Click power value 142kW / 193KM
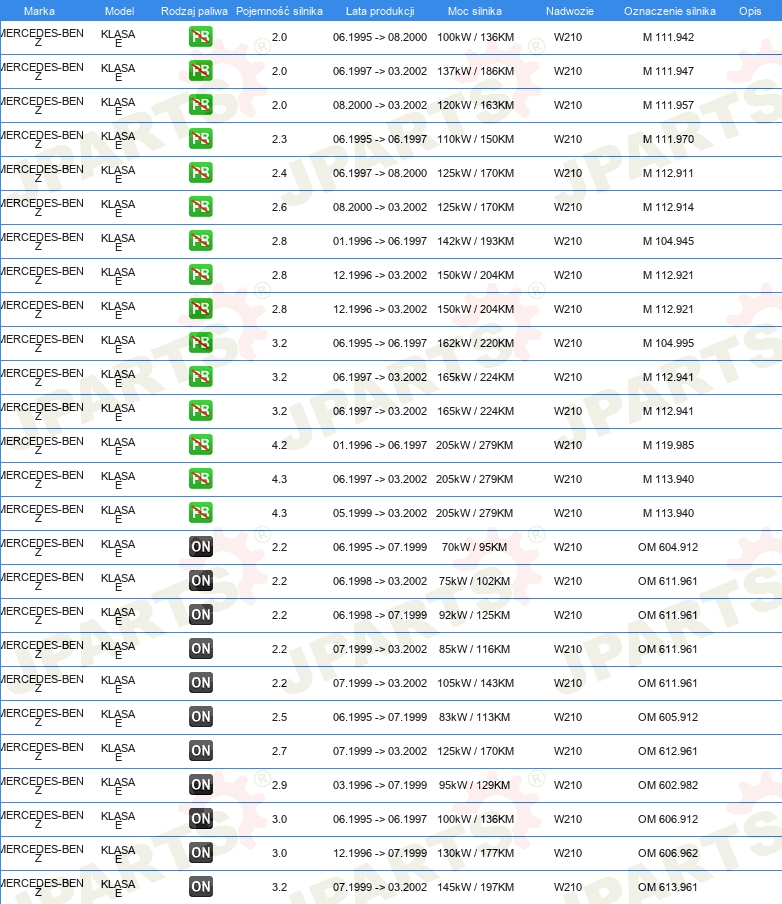 (475, 241)
